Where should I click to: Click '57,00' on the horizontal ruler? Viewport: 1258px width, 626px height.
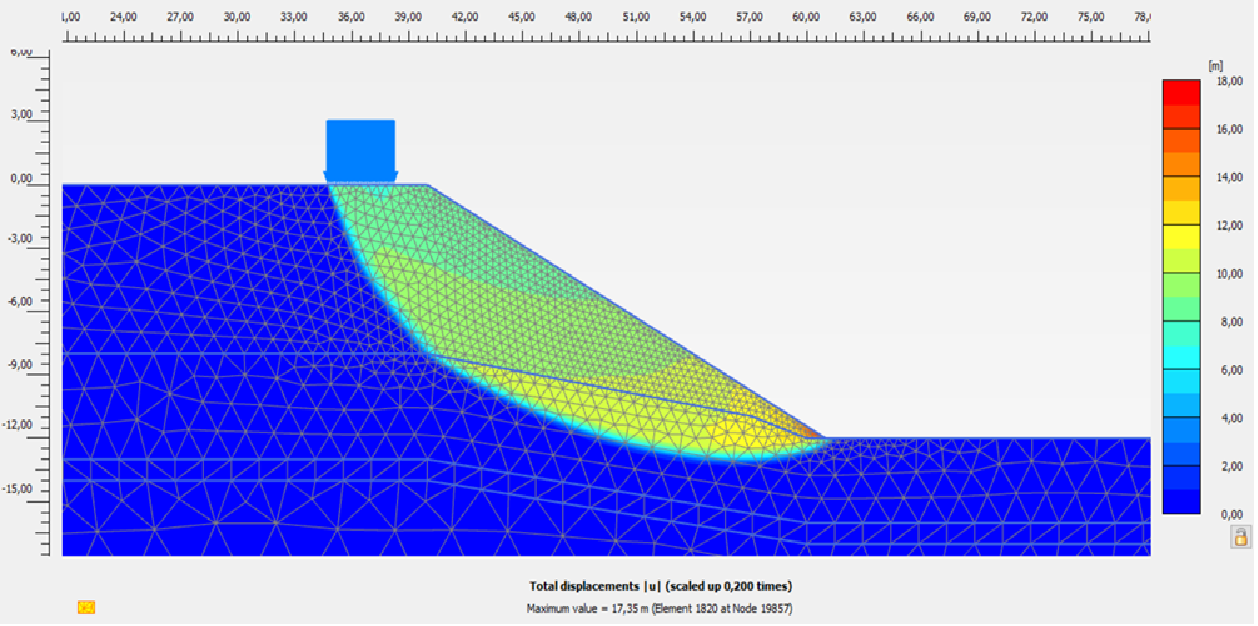750,17
